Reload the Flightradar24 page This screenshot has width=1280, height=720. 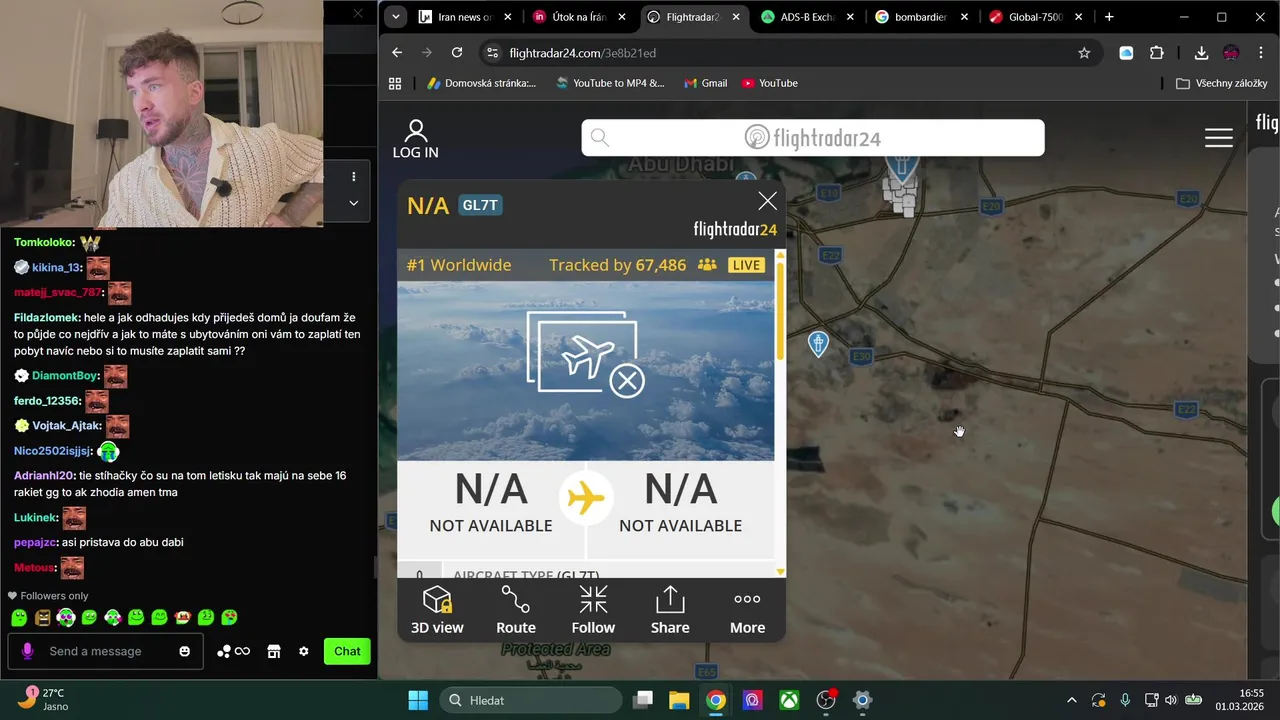[x=457, y=53]
